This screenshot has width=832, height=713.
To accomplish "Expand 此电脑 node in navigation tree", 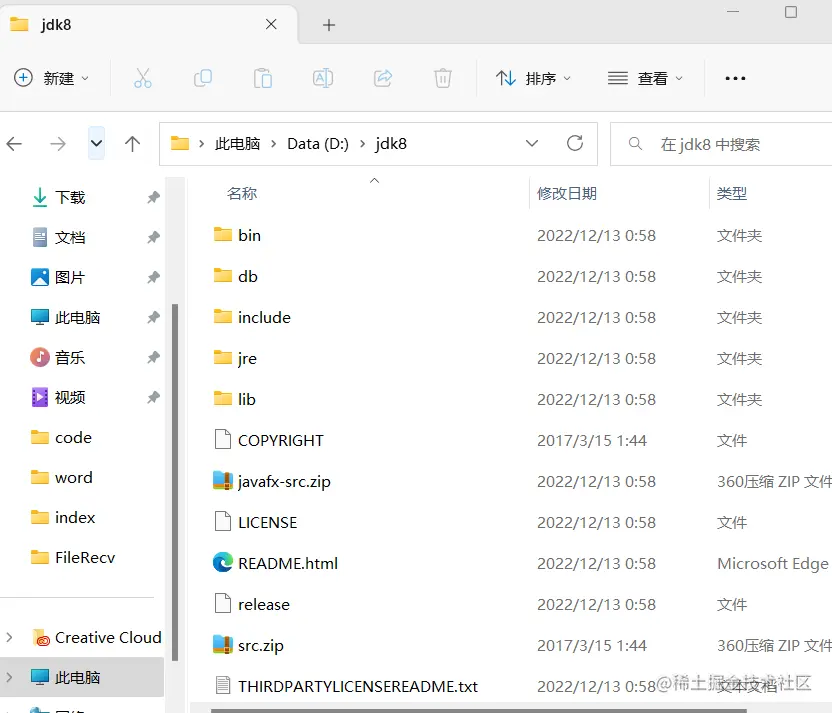I will (9, 677).
